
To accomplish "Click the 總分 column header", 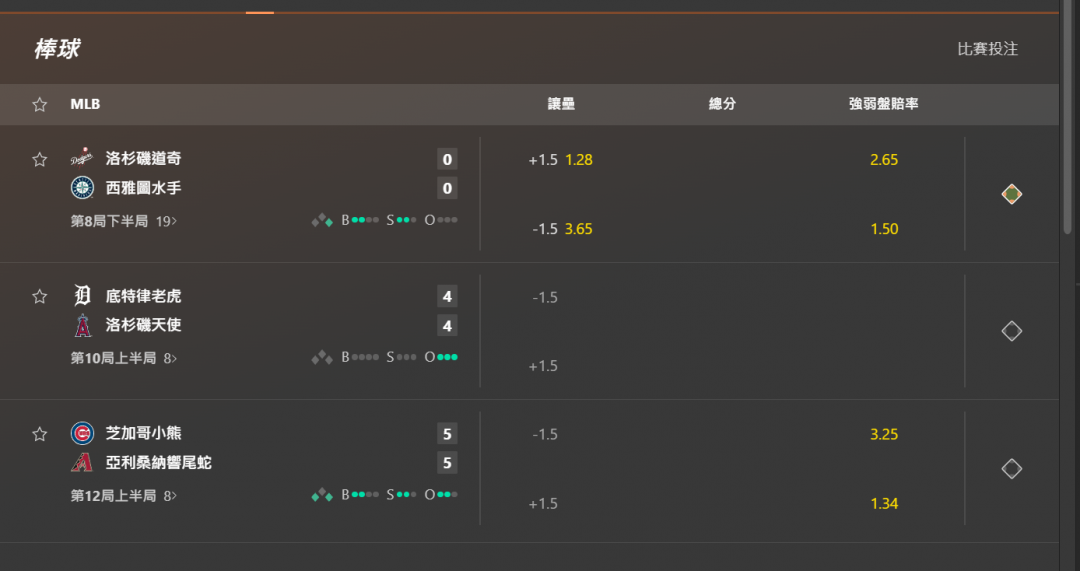I will click(x=722, y=104).
